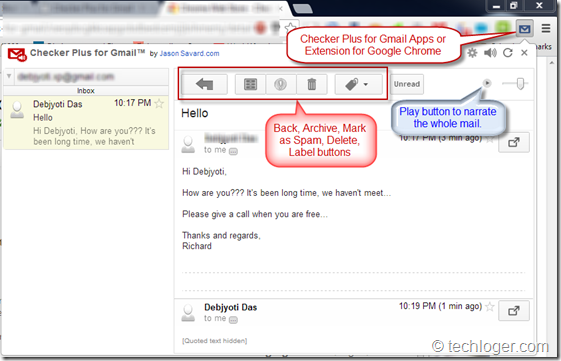Open the Inbox label header
The width and height of the screenshot is (561, 361).
86,91
